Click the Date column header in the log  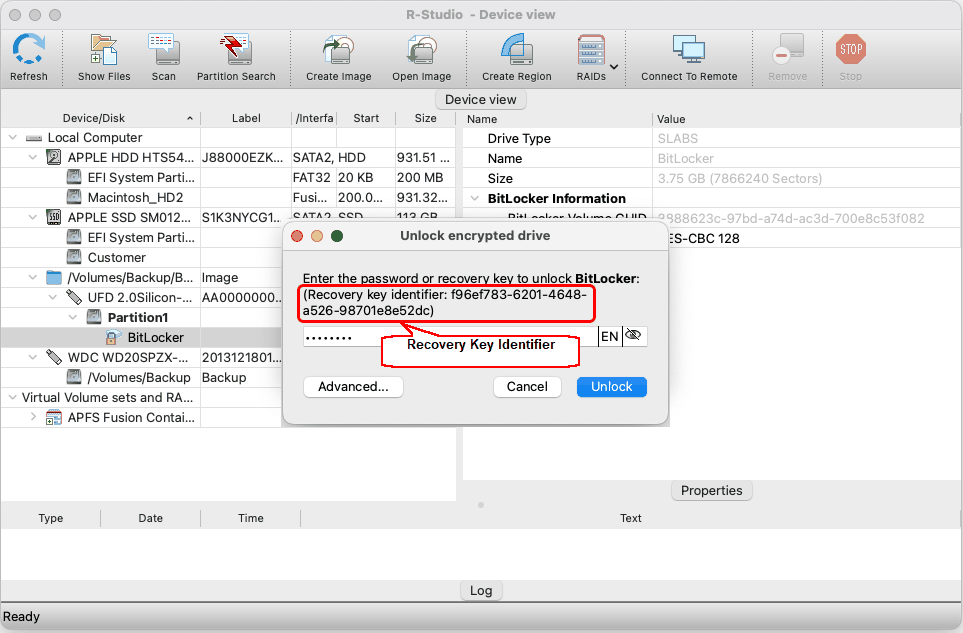tap(150, 518)
